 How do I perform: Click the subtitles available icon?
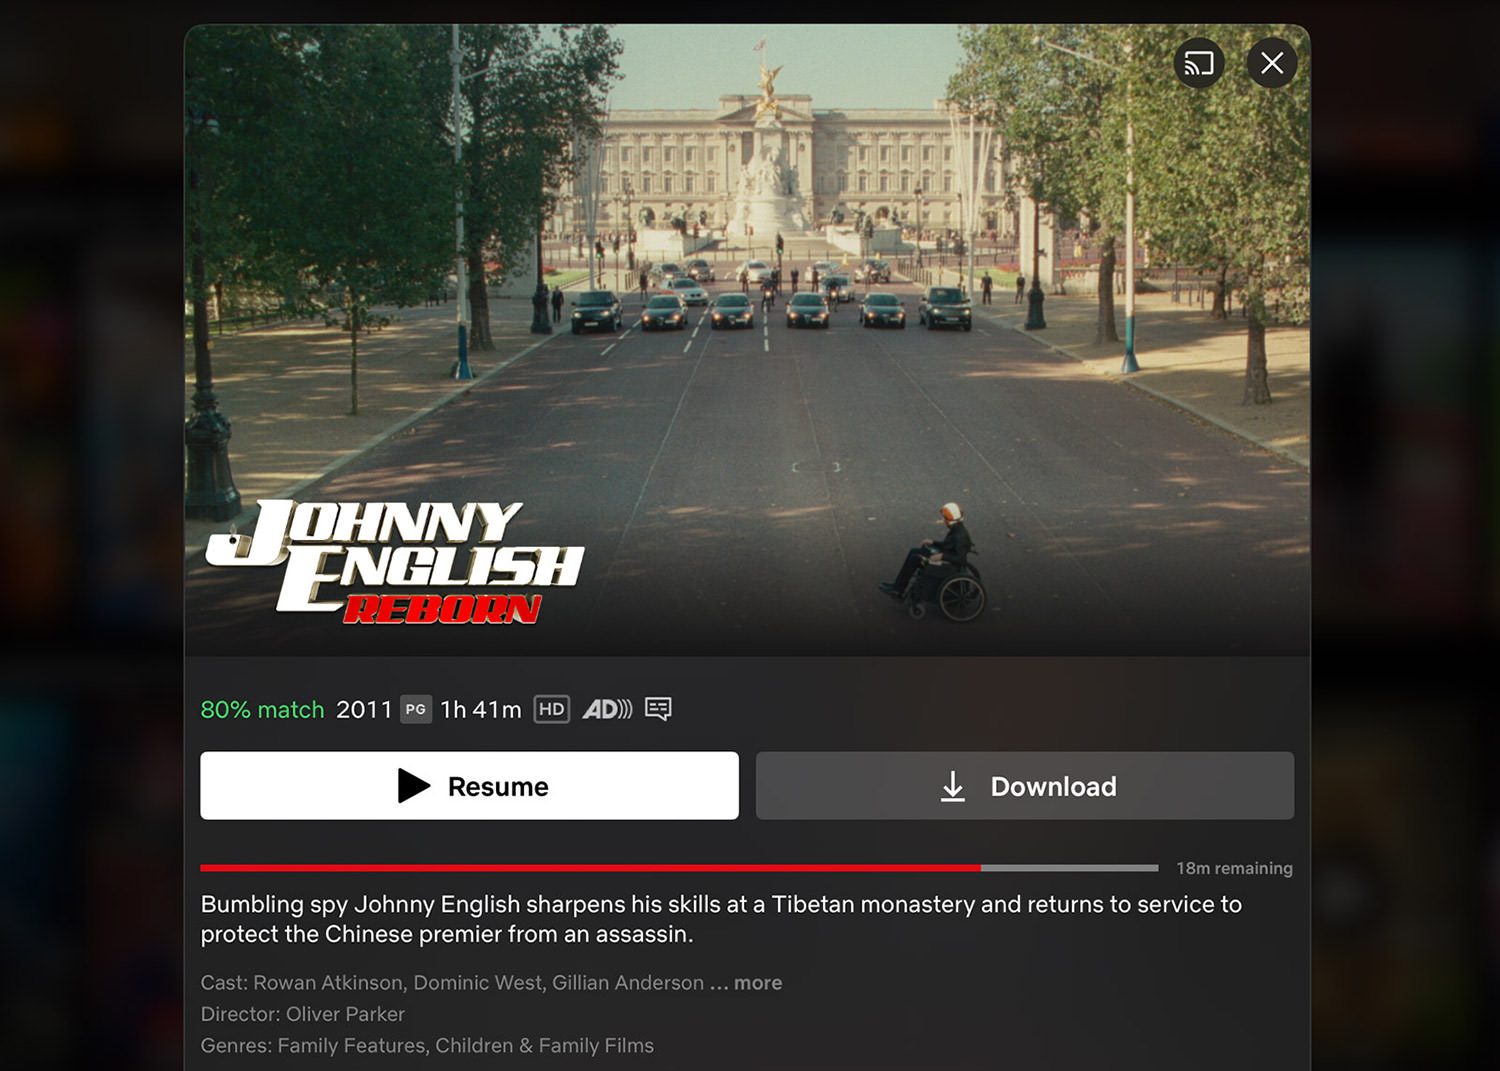[658, 709]
